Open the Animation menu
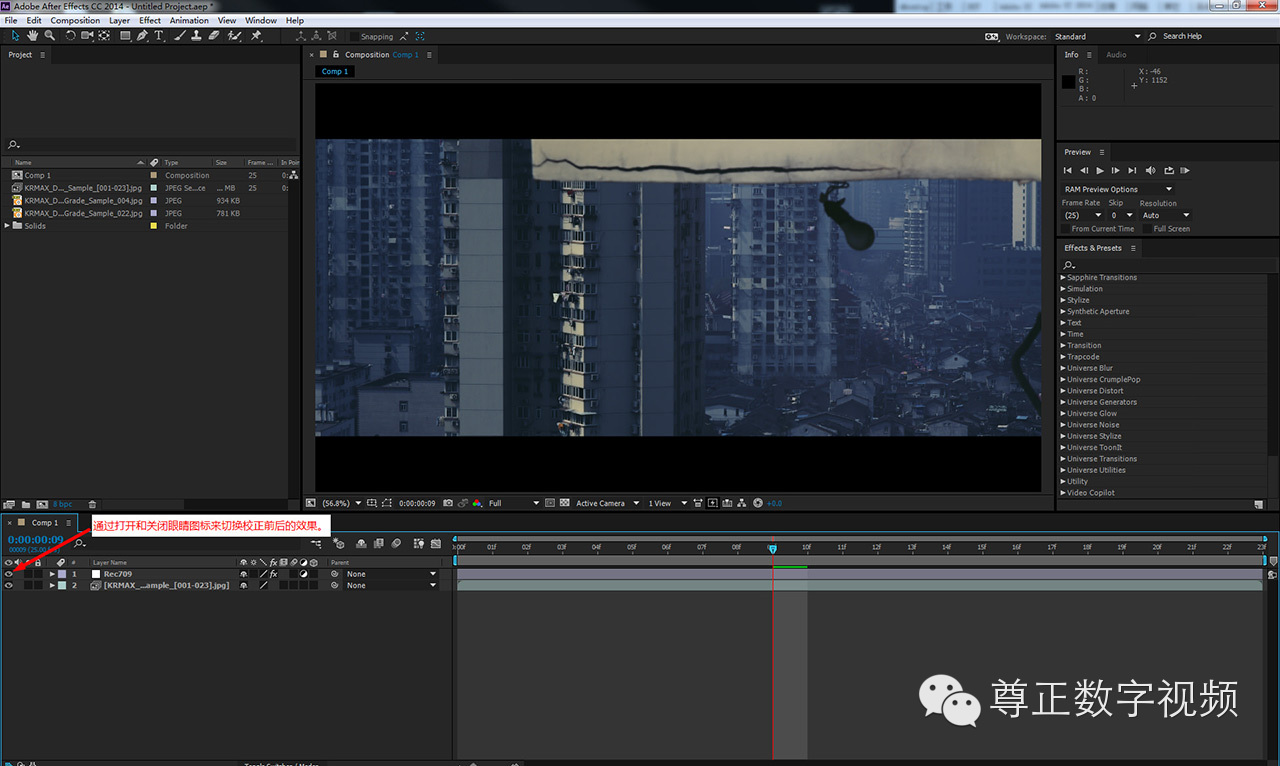1280x766 pixels. (189, 20)
